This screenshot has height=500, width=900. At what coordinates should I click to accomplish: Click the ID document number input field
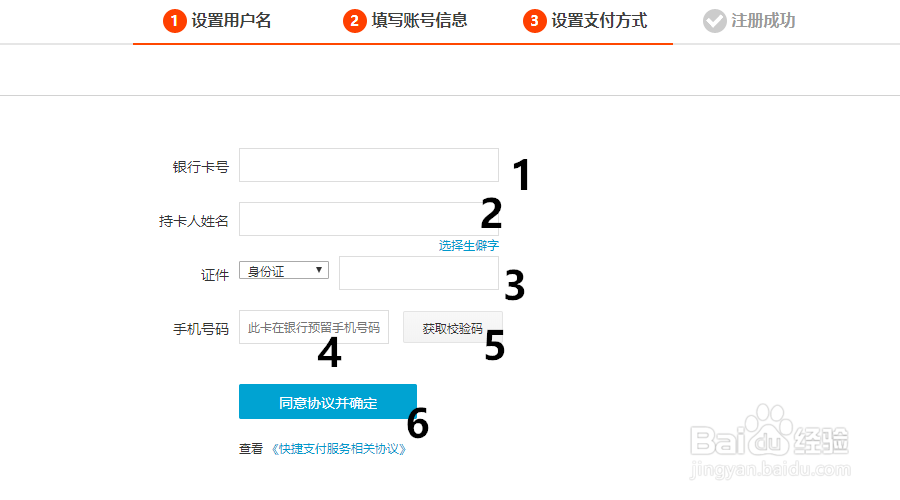tap(418, 273)
